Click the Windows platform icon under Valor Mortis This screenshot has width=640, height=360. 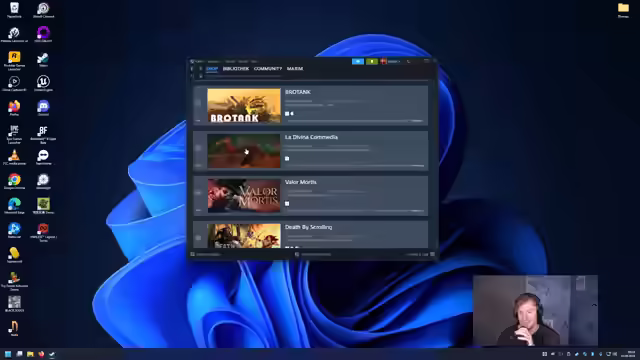click(287, 203)
